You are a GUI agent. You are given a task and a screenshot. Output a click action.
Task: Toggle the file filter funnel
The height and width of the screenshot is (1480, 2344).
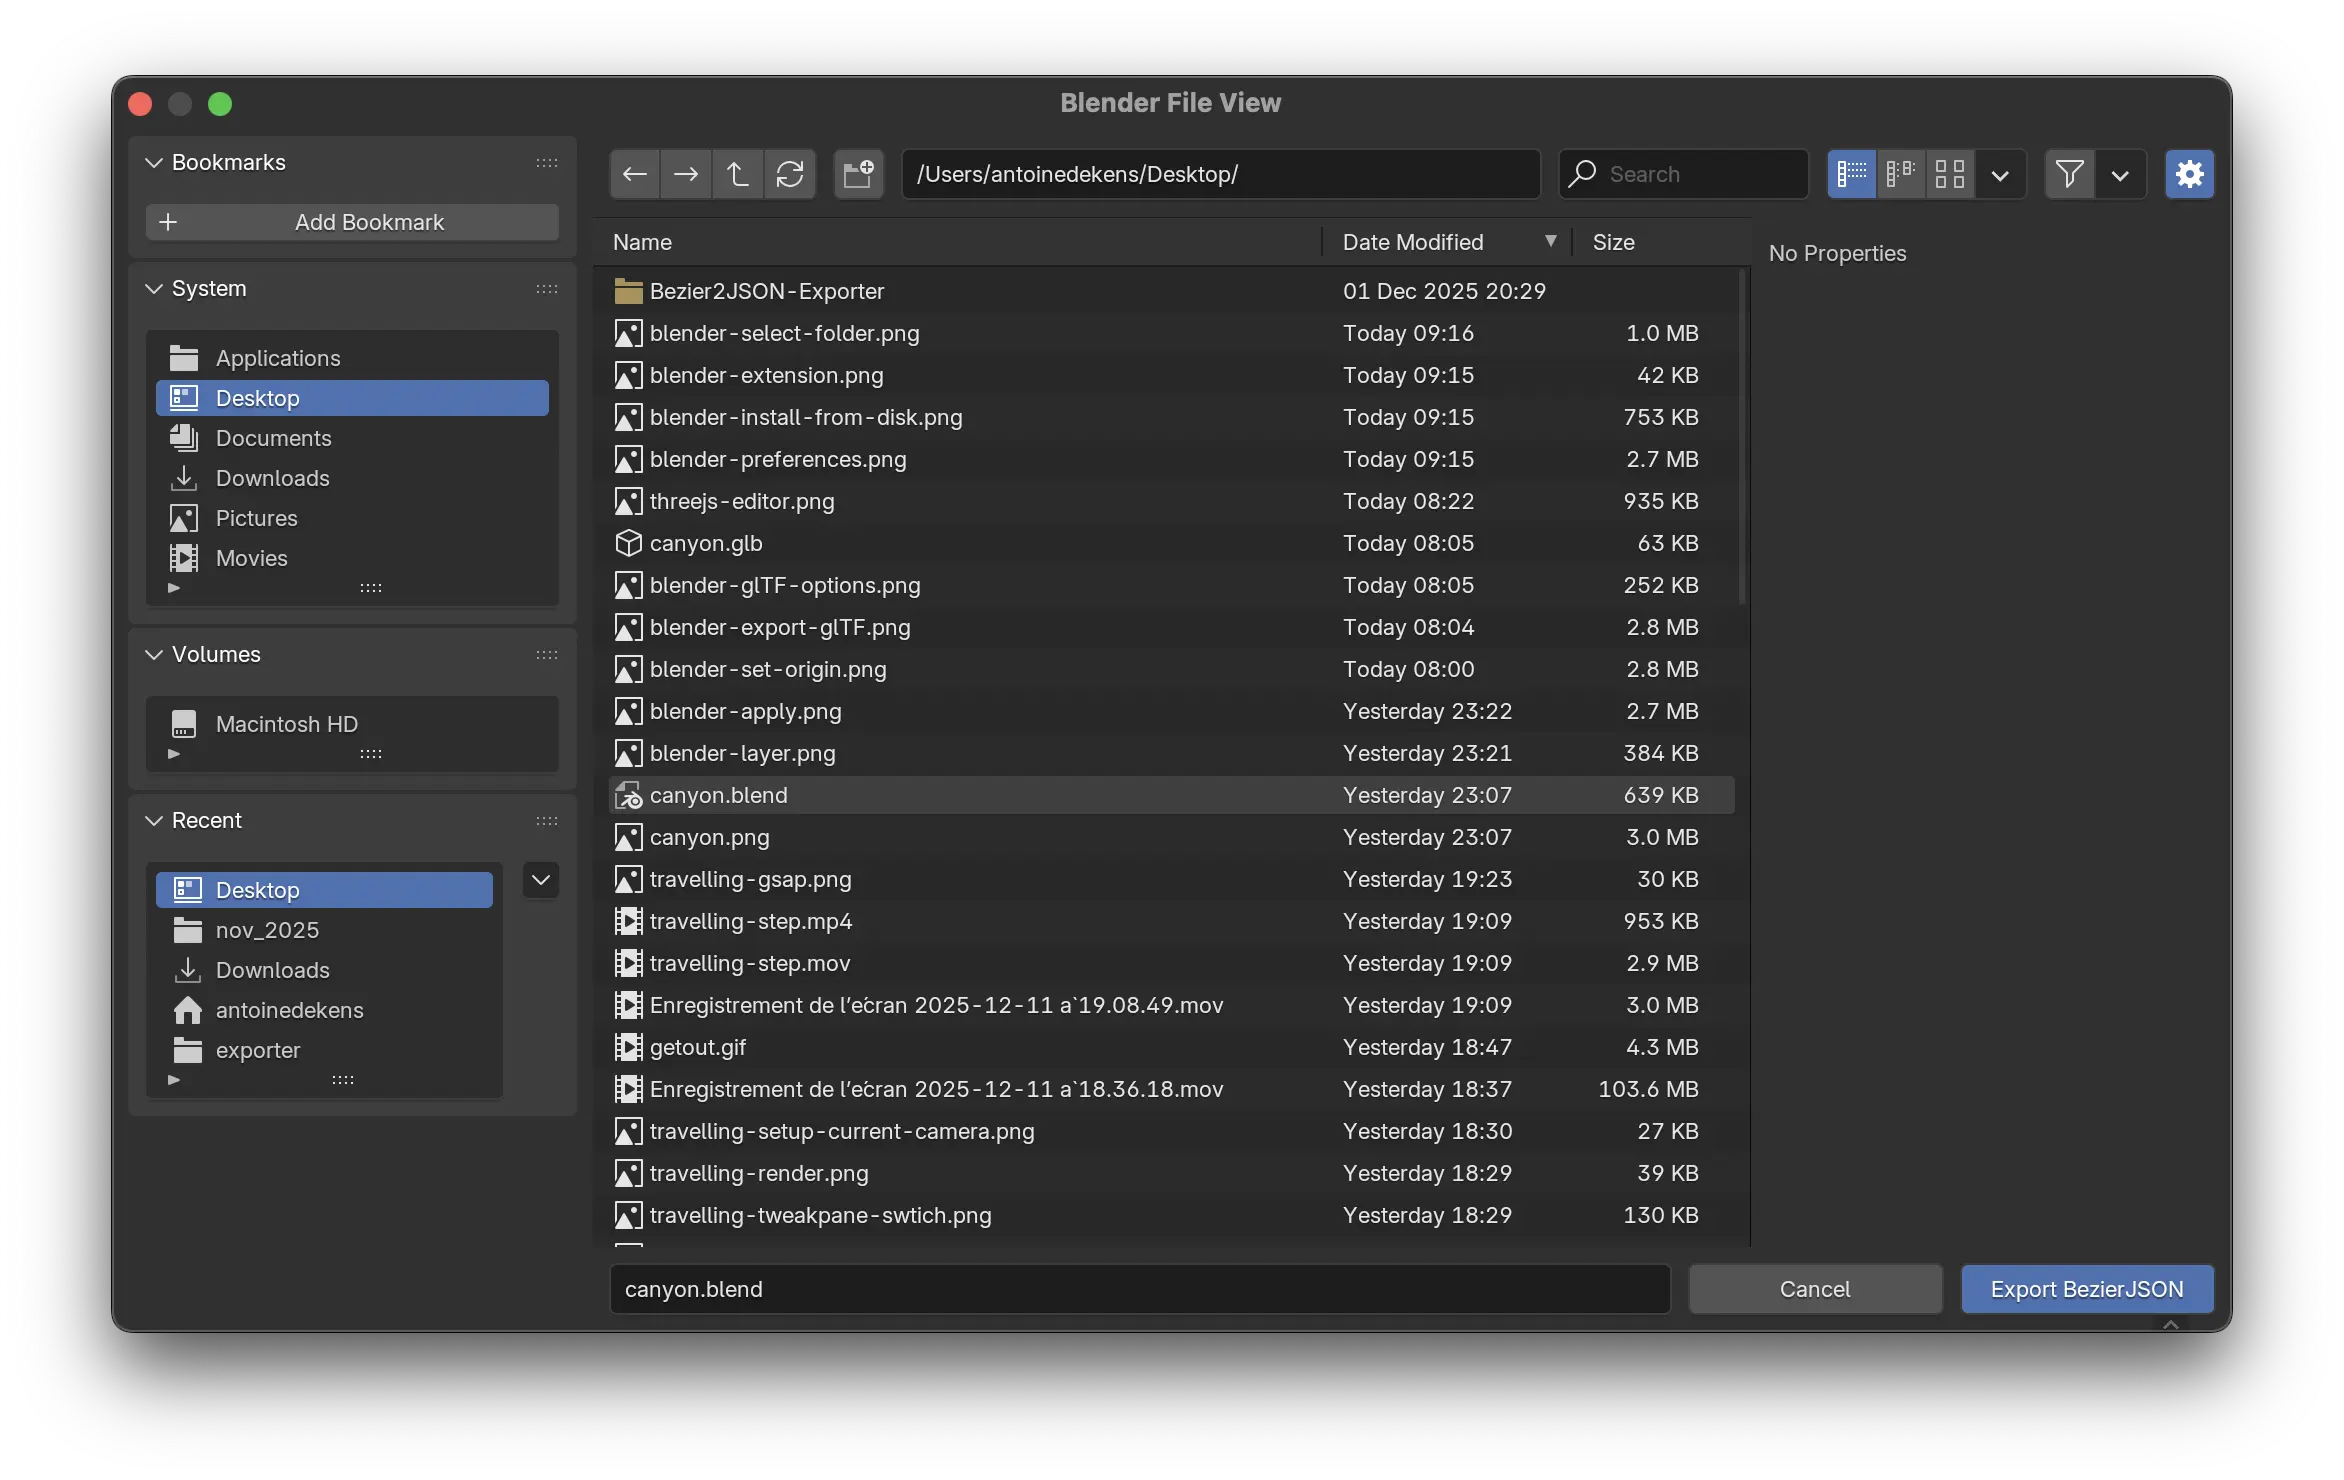tap(2069, 174)
